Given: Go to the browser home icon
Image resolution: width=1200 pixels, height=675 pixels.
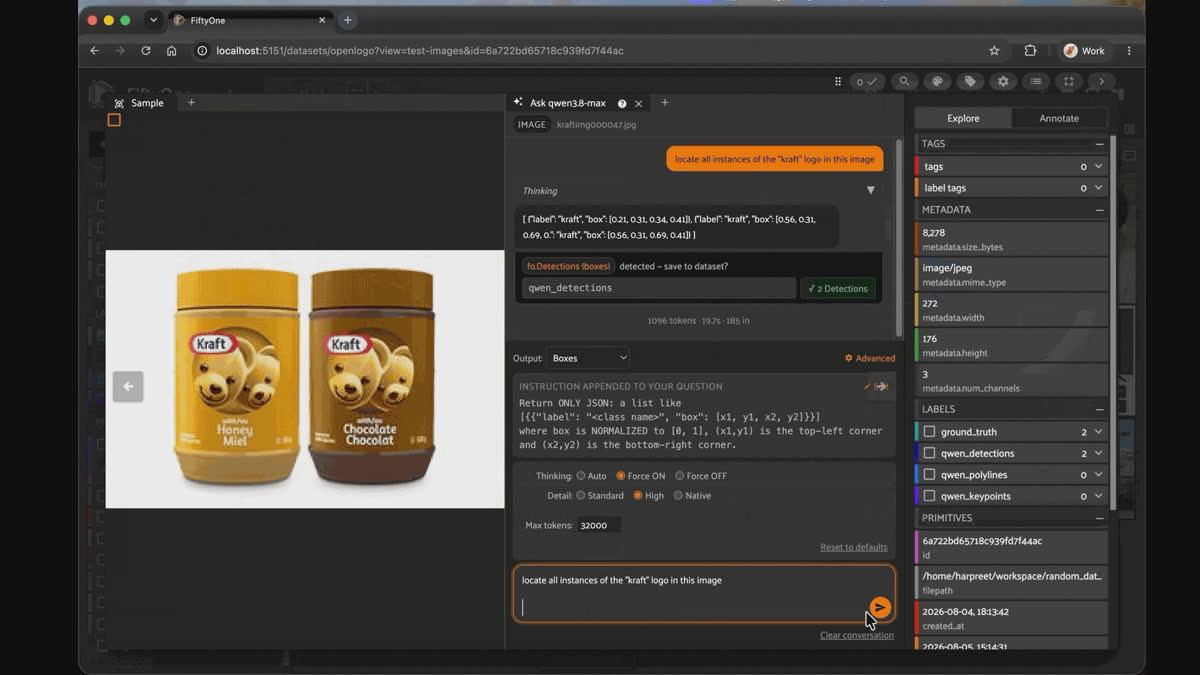Looking at the screenshot, I should (x=172, y=50).
